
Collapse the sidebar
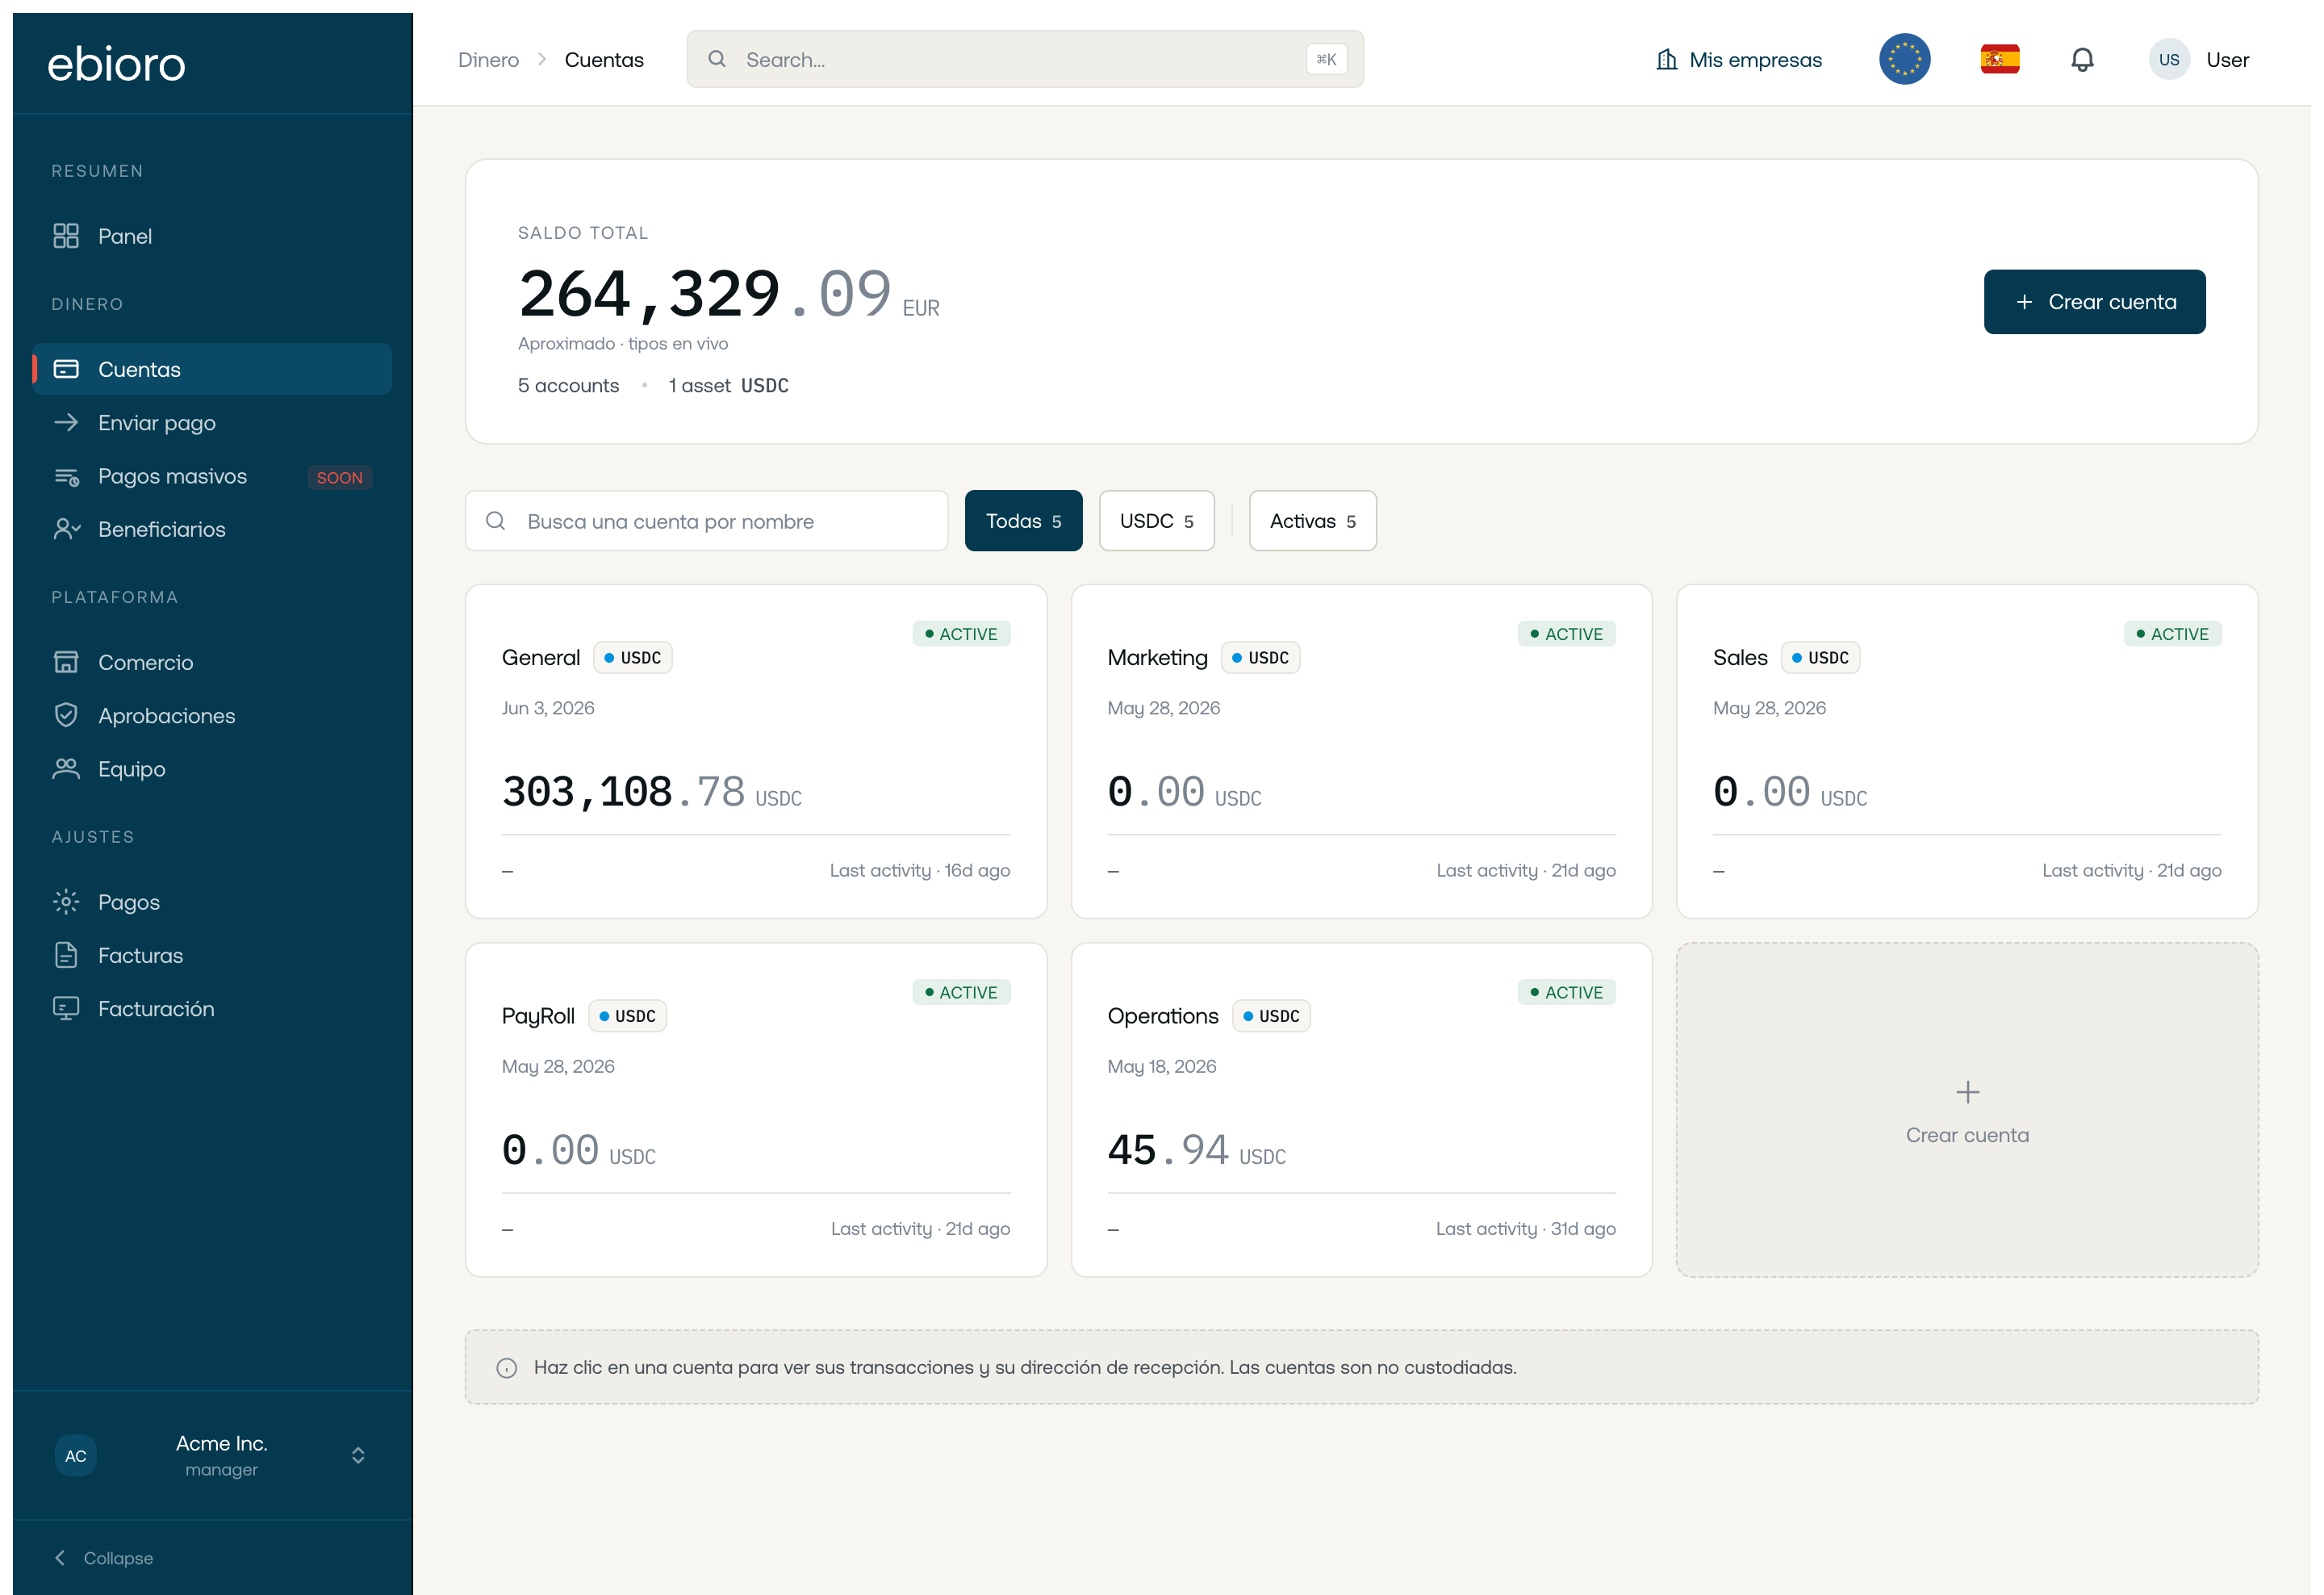(103, 1558)
